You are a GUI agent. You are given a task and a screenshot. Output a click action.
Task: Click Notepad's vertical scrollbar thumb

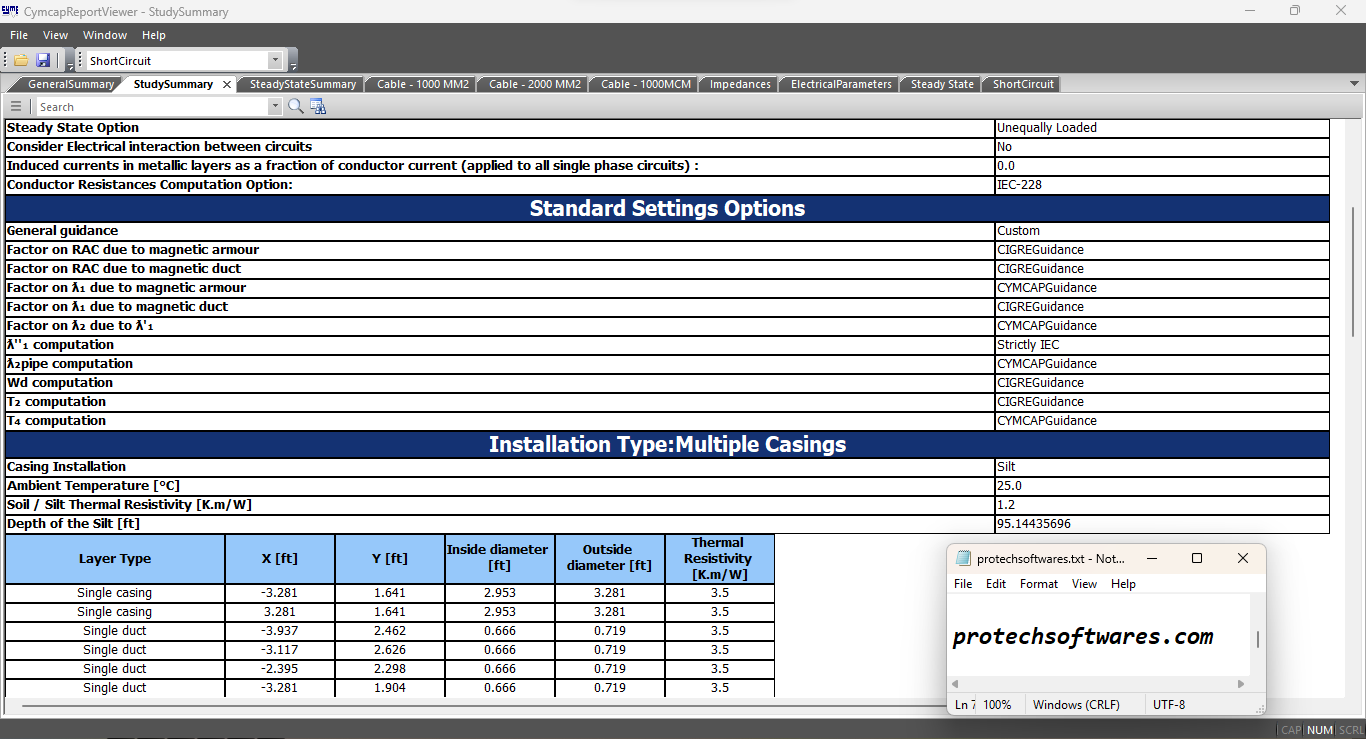click(x=1257, y=639)
